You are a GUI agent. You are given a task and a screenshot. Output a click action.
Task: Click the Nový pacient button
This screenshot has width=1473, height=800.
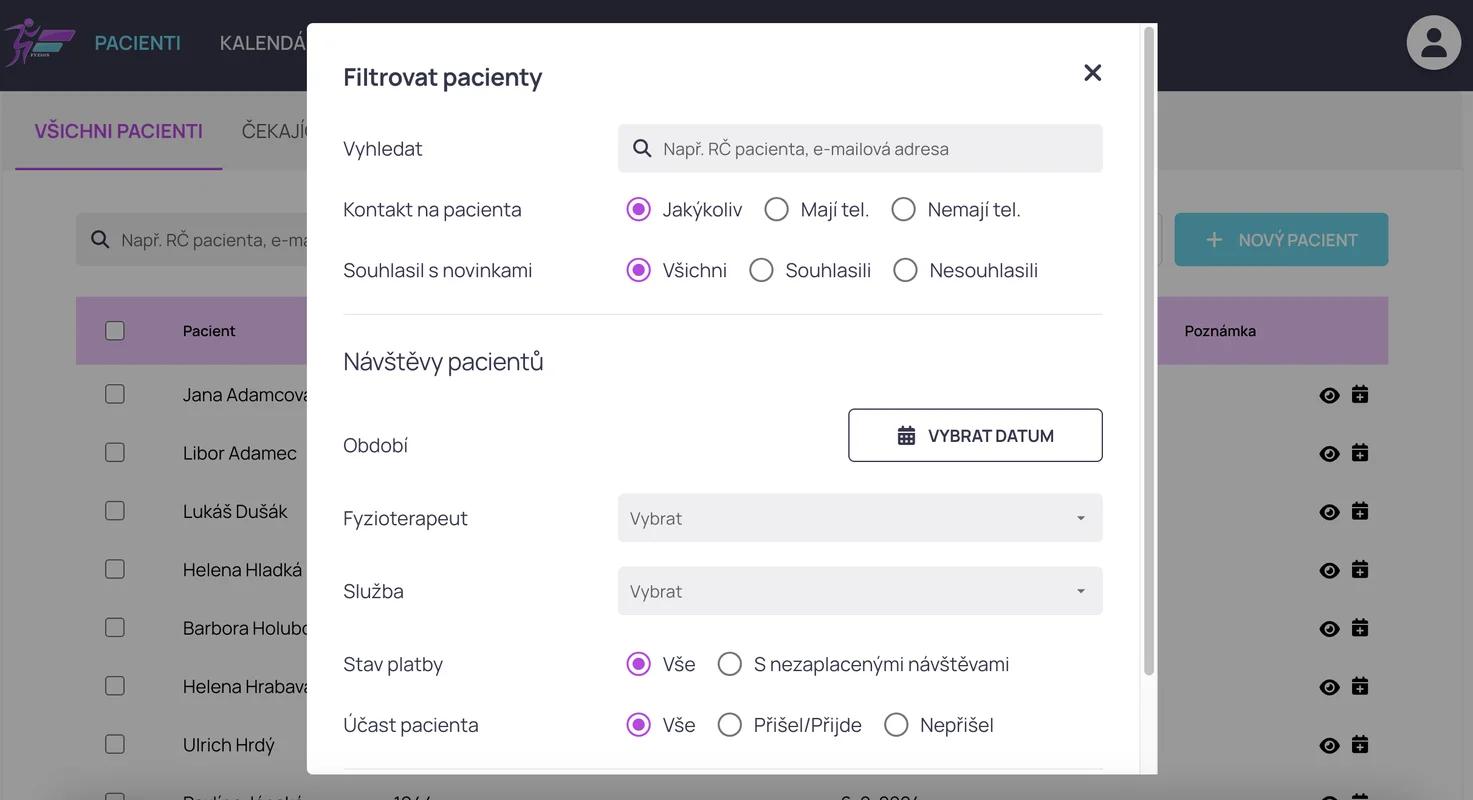(1281, 240)
